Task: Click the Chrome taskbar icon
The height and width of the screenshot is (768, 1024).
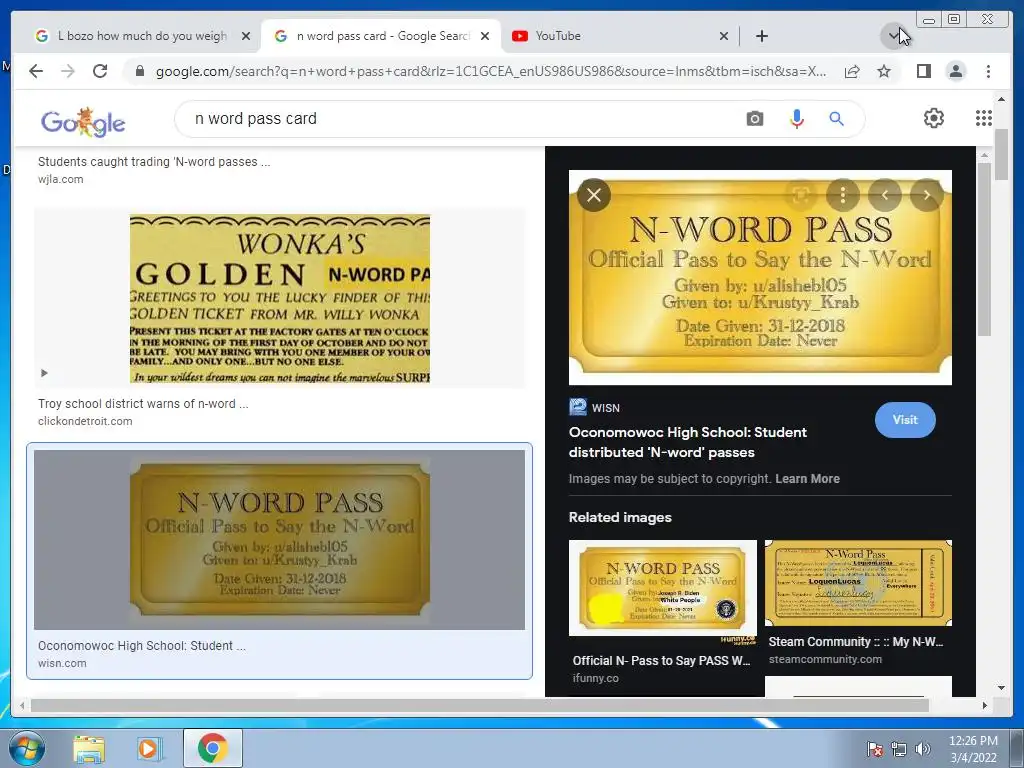Action: click(212, 748)
